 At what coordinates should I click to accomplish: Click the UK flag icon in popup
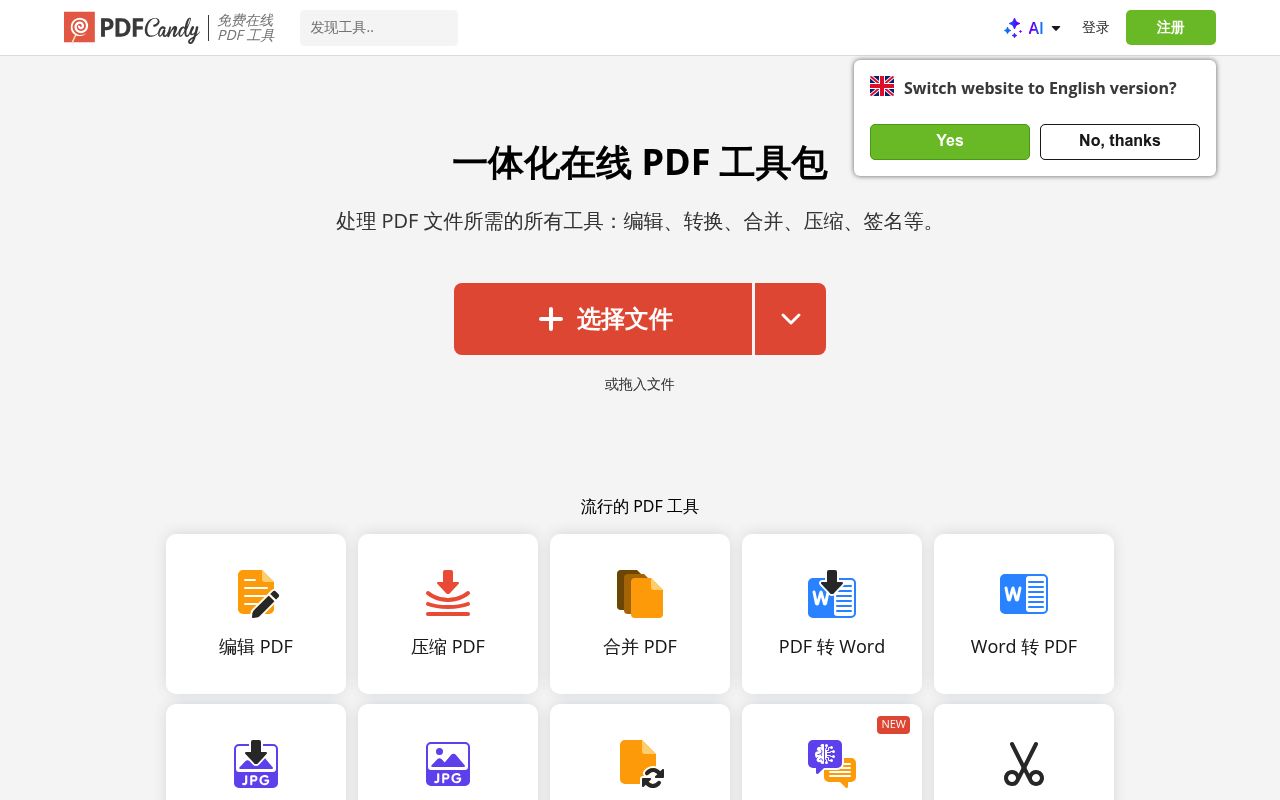[882, 86]
